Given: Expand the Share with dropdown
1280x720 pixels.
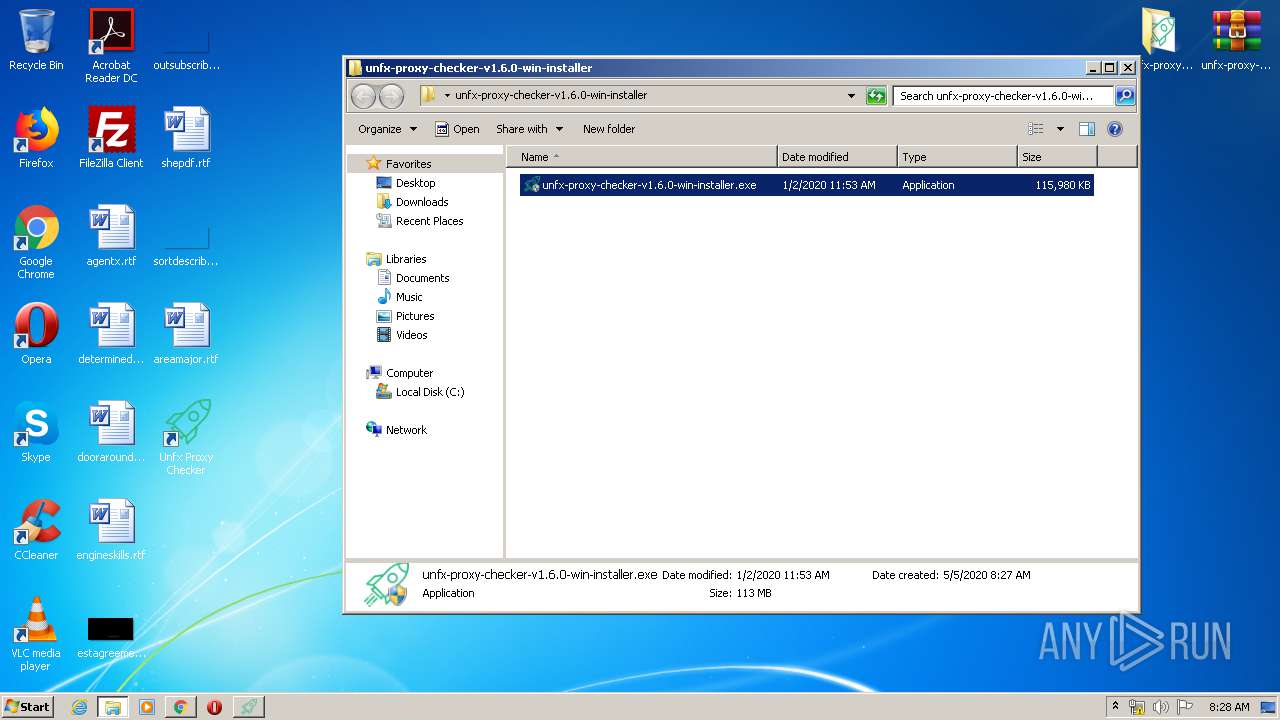Looking at the screenshot, I should (x=529, y=129).
